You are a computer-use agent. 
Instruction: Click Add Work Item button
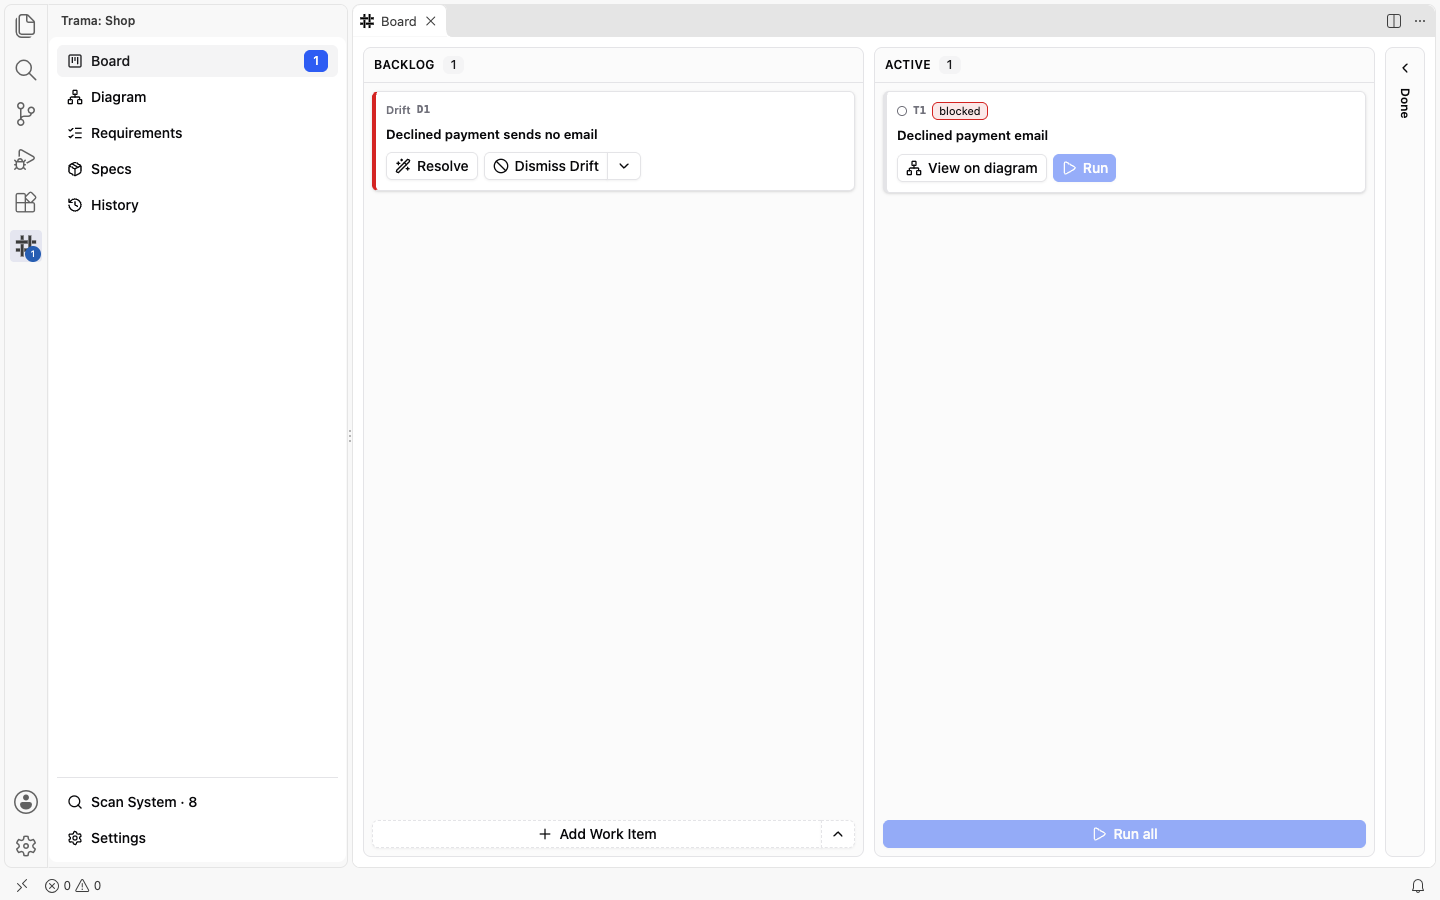[597, 834]
